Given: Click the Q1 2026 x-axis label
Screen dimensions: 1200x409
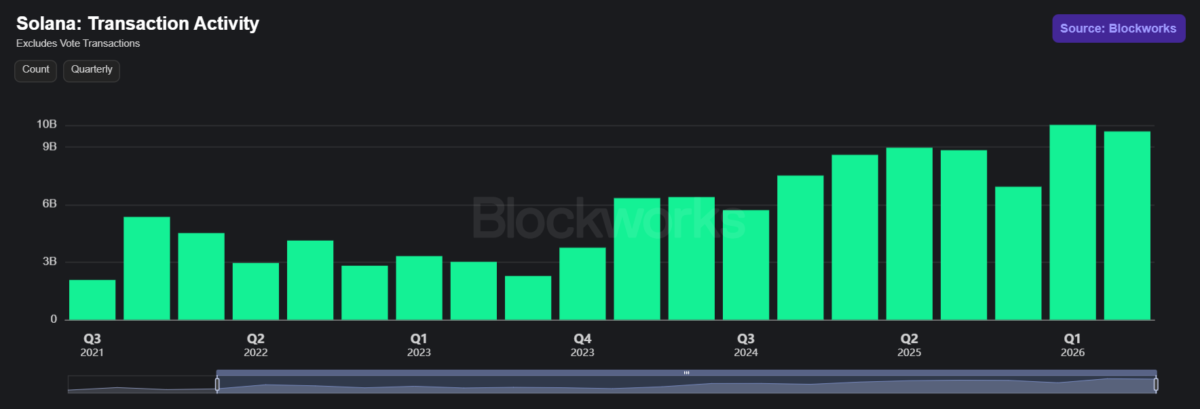Looking at the screenshot, I should coord(1073,345).
